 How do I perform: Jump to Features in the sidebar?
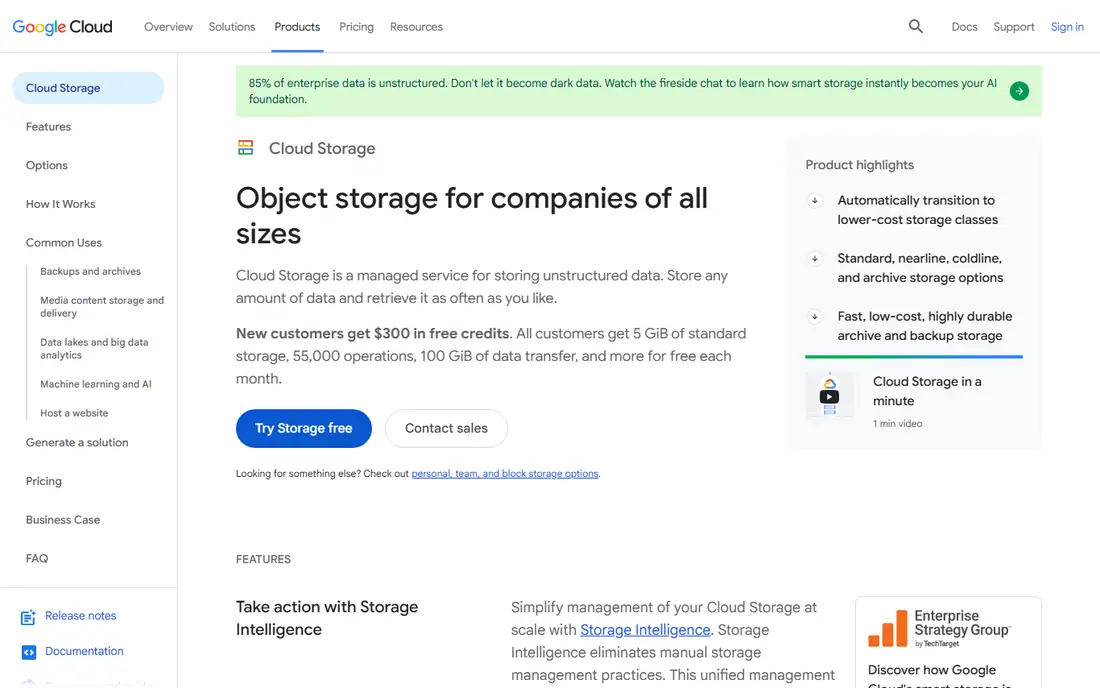(48, 127)
